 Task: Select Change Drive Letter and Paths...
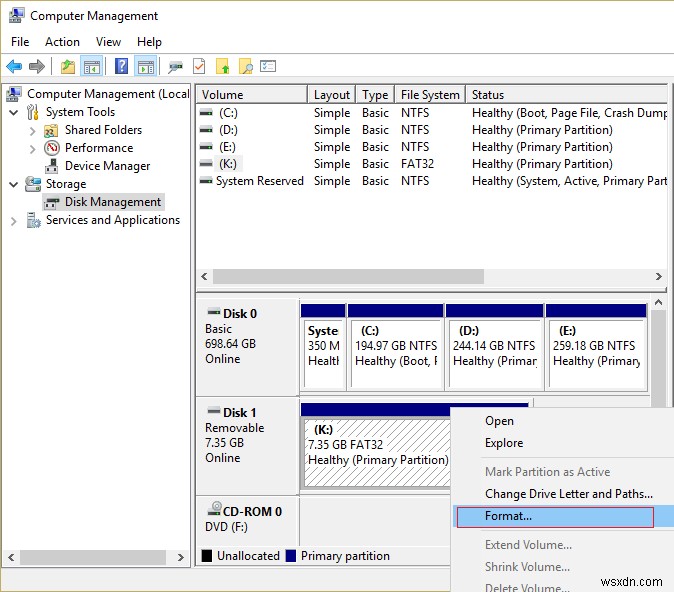(x=568, y=494)
